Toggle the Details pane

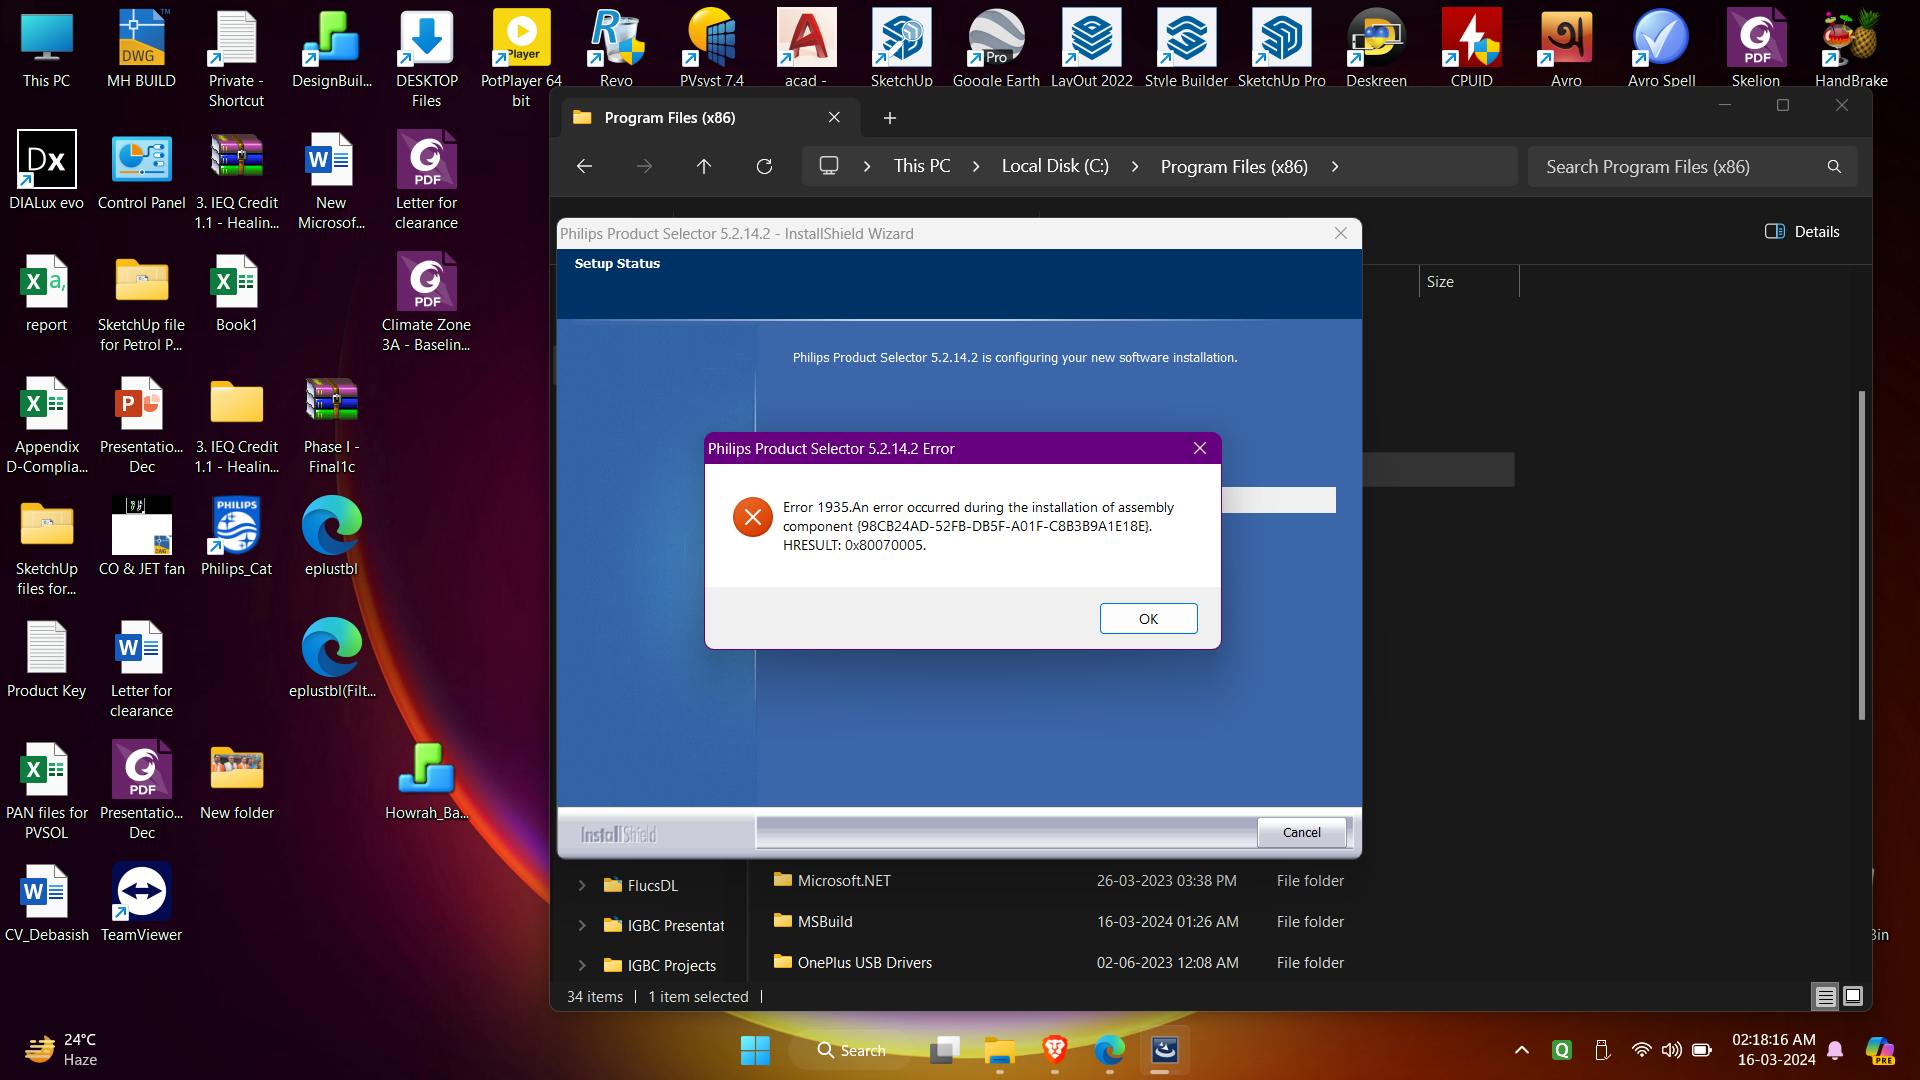coord(1802,231)
